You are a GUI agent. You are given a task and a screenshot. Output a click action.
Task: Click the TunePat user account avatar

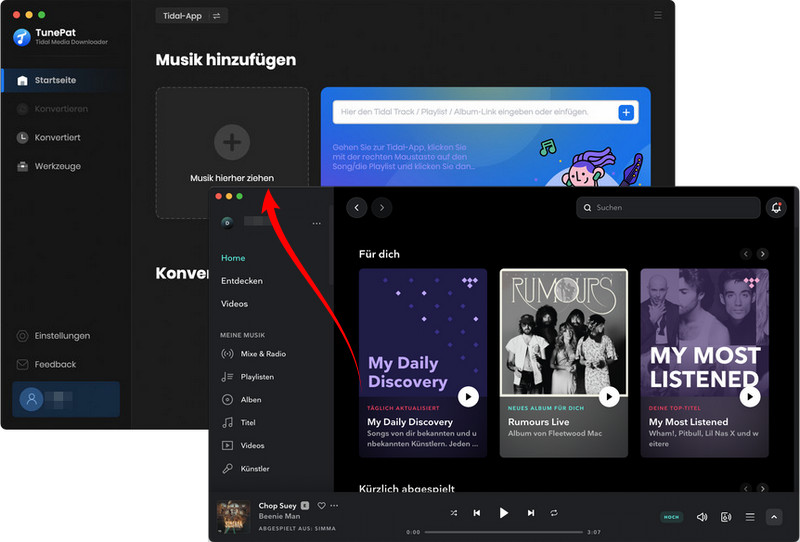(31, 399)
